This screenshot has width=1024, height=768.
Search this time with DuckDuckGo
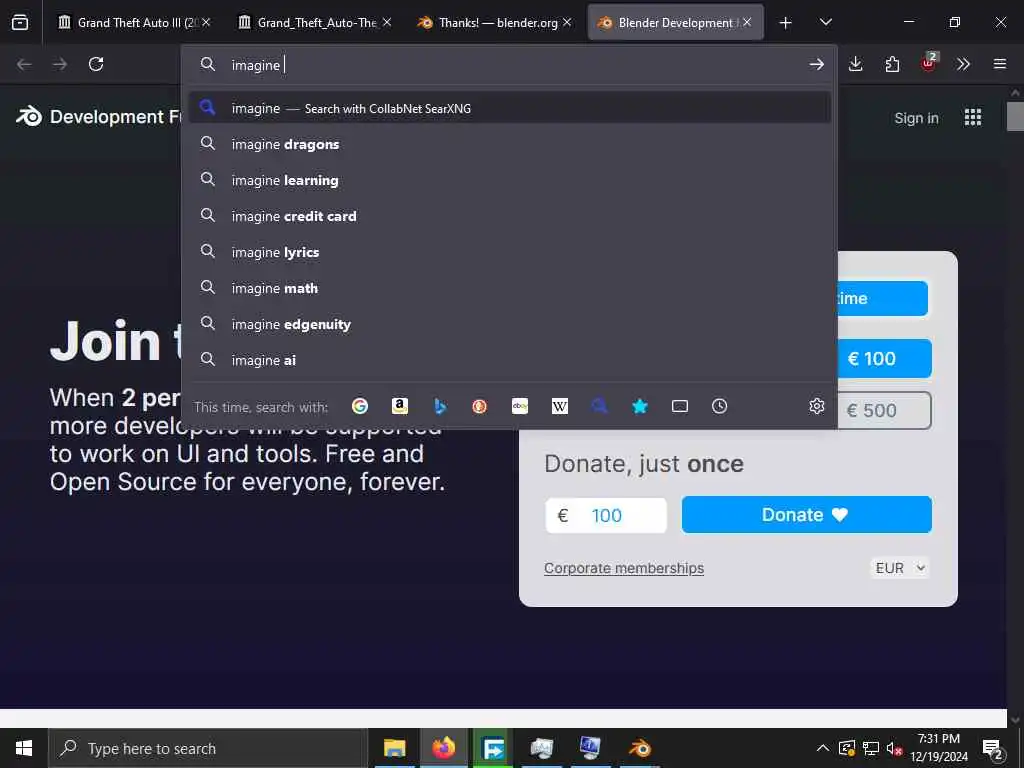pos(479,406)
